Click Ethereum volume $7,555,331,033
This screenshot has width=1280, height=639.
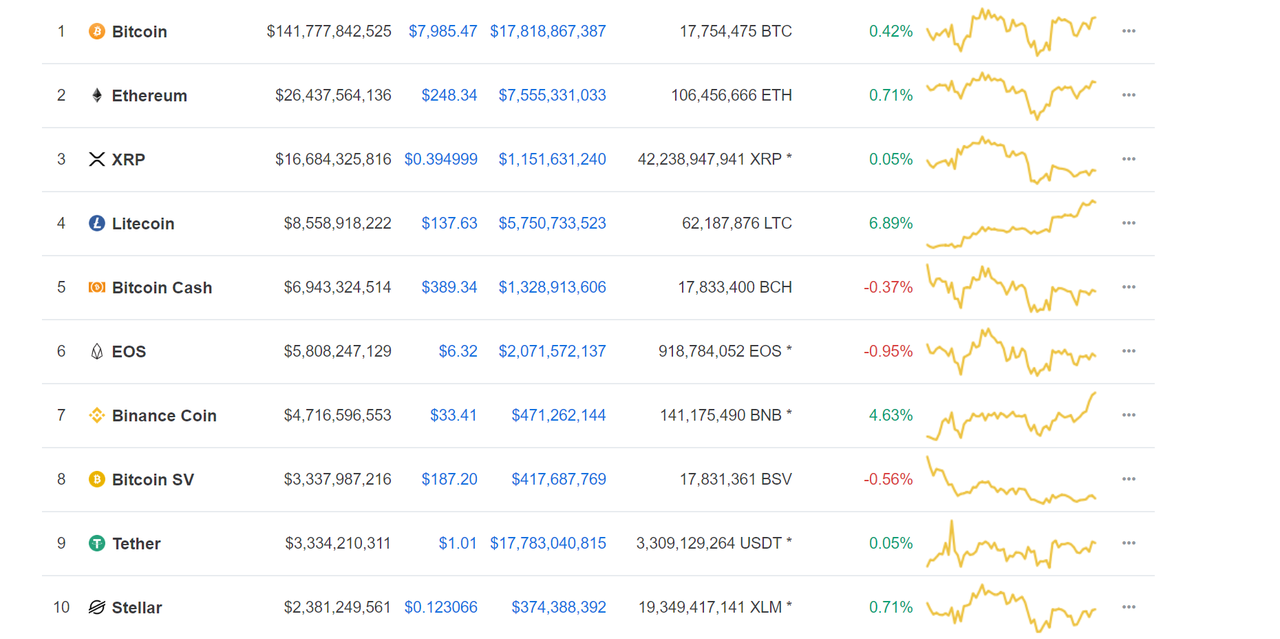pyautogui.click(x=552, y=95)
